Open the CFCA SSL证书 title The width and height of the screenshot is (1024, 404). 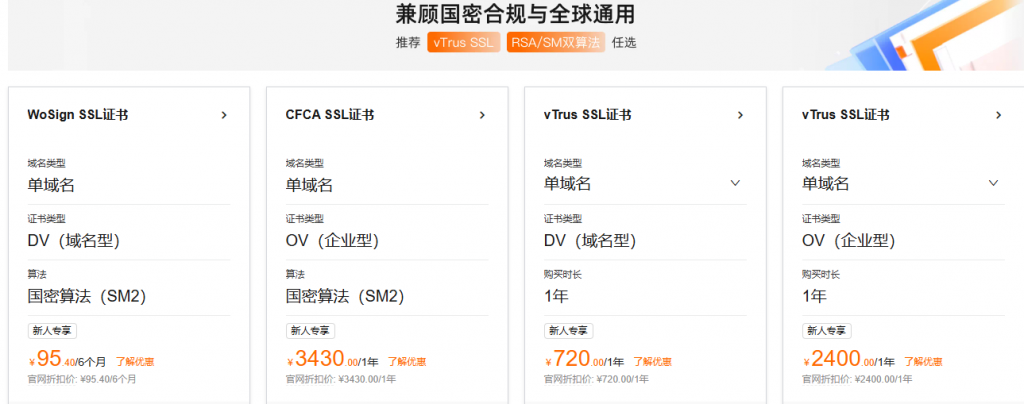330,115
